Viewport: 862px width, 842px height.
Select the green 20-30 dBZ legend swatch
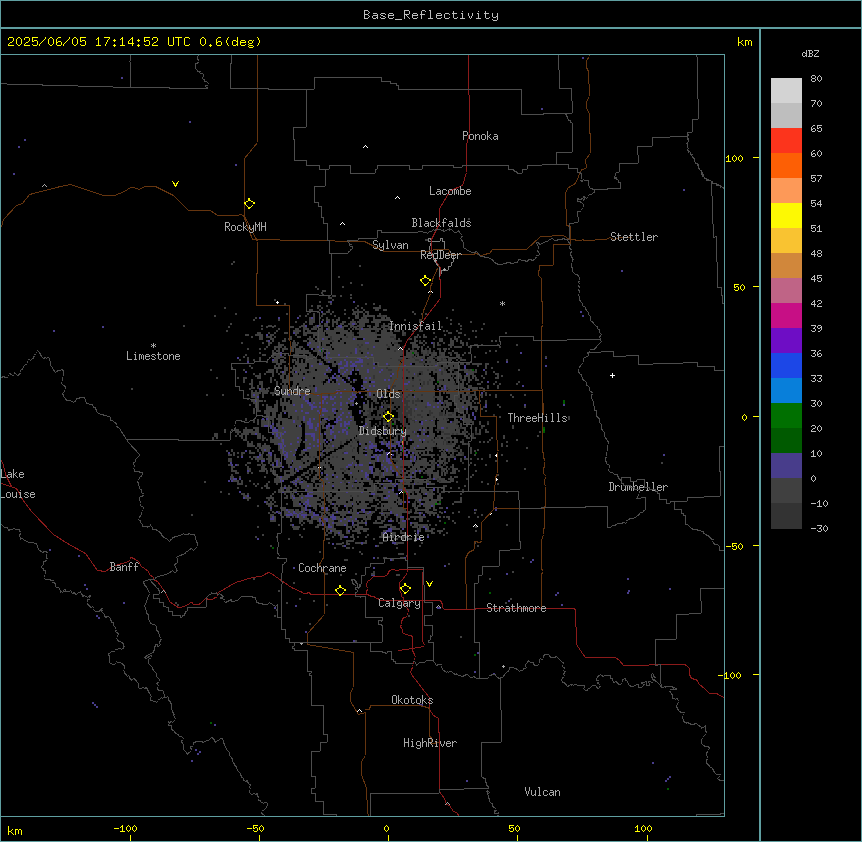pyautogui.click(x=786, y=416)
